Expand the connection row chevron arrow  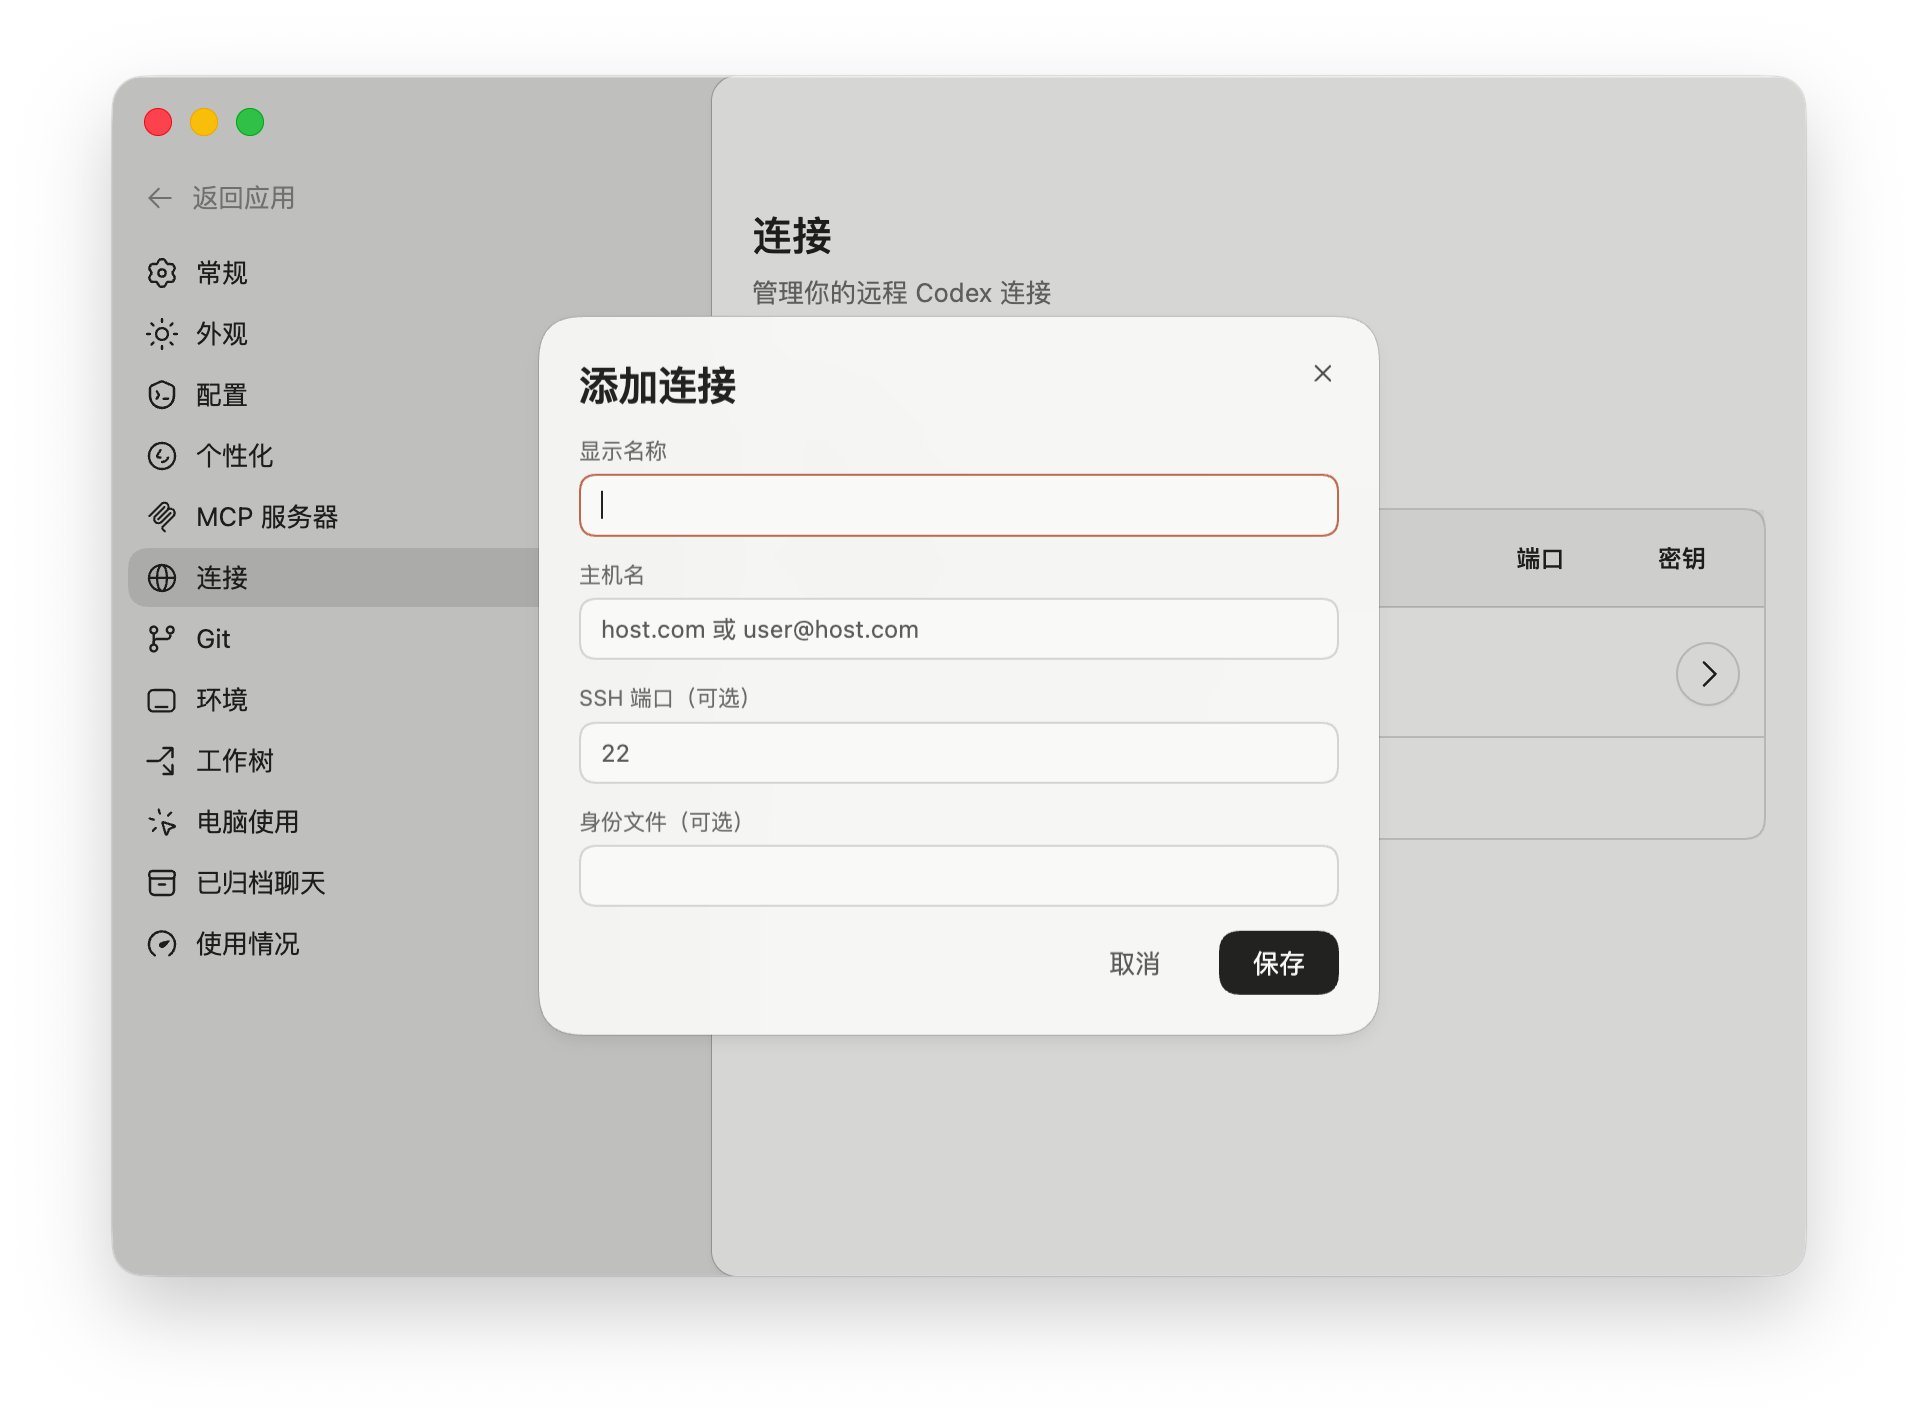coord(1707,674)
